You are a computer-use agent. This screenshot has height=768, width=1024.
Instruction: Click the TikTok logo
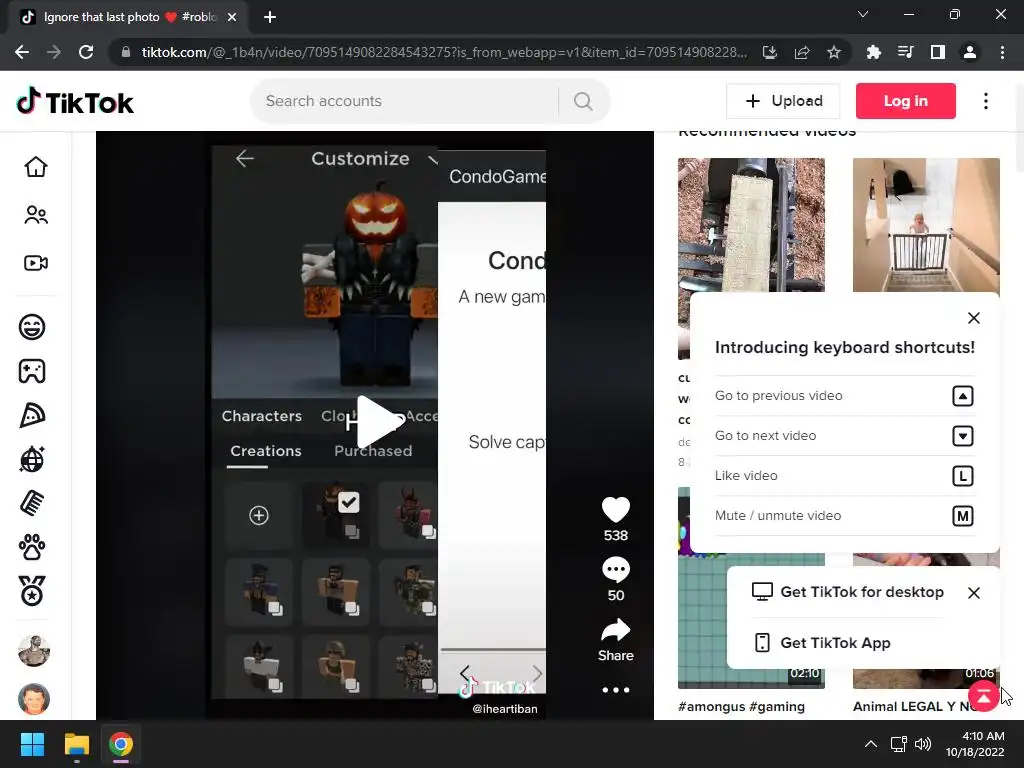[74, 102]
